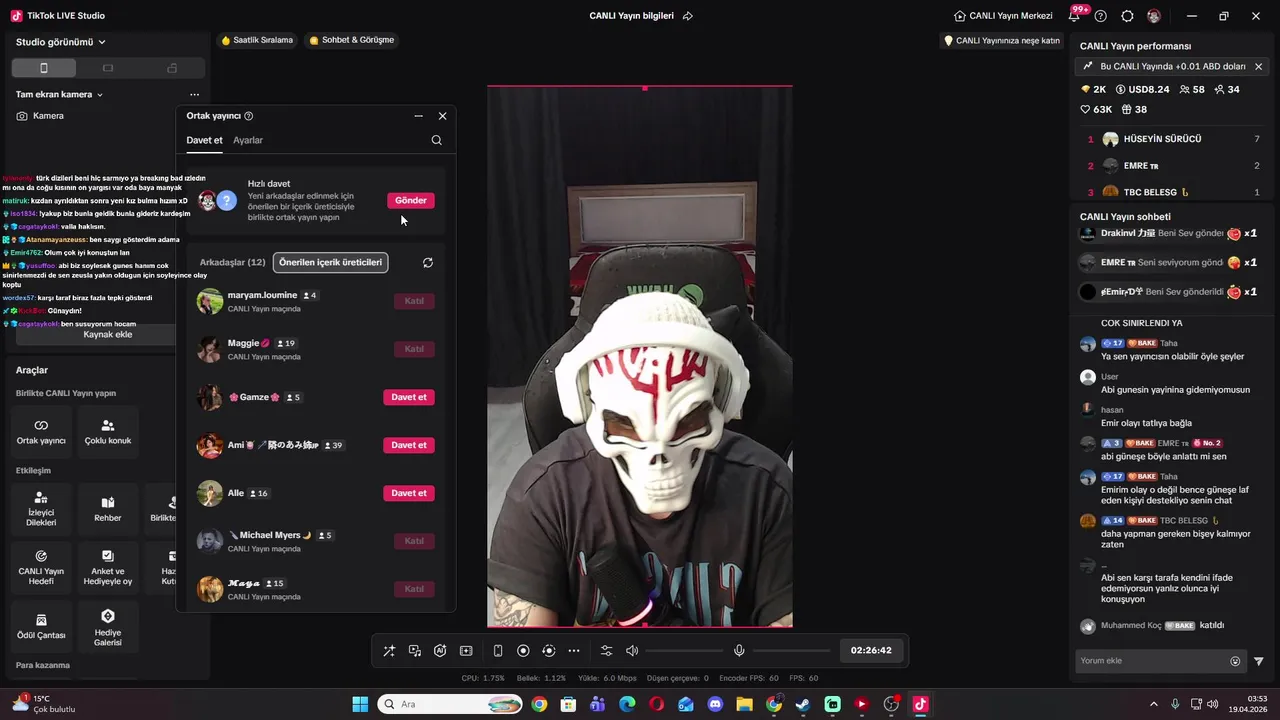Invite Ami with Davet et

pos(409,445)
